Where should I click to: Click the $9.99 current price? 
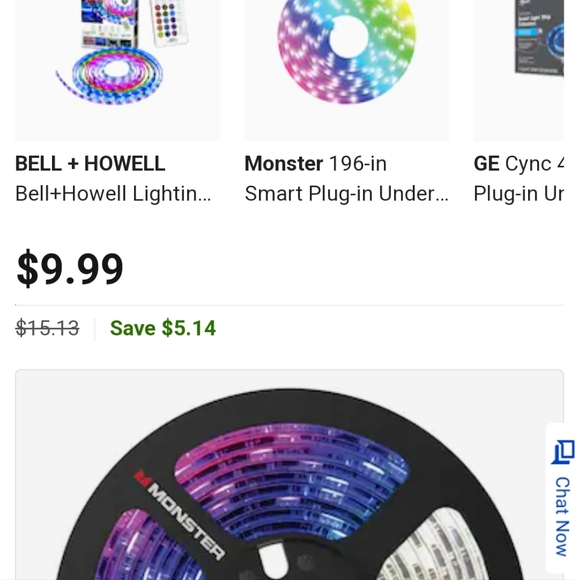point(70,269)
